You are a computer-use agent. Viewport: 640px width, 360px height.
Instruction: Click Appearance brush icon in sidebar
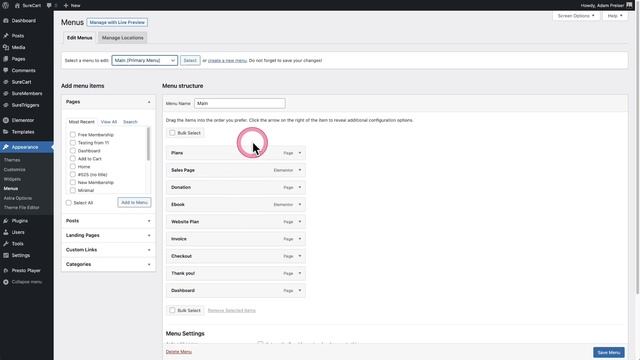(x=6, y=147)
